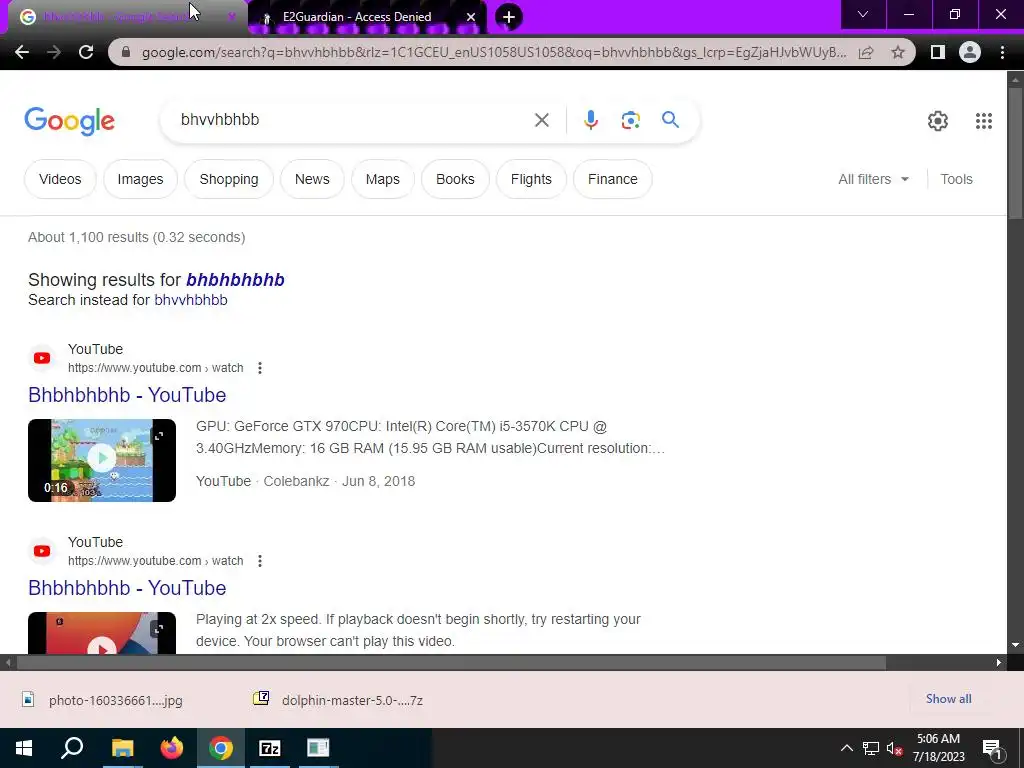Image resolution: width=1024 pixels, height=768 pixels.
Task: Share this page from the address bar
Action: coord(866,52)
